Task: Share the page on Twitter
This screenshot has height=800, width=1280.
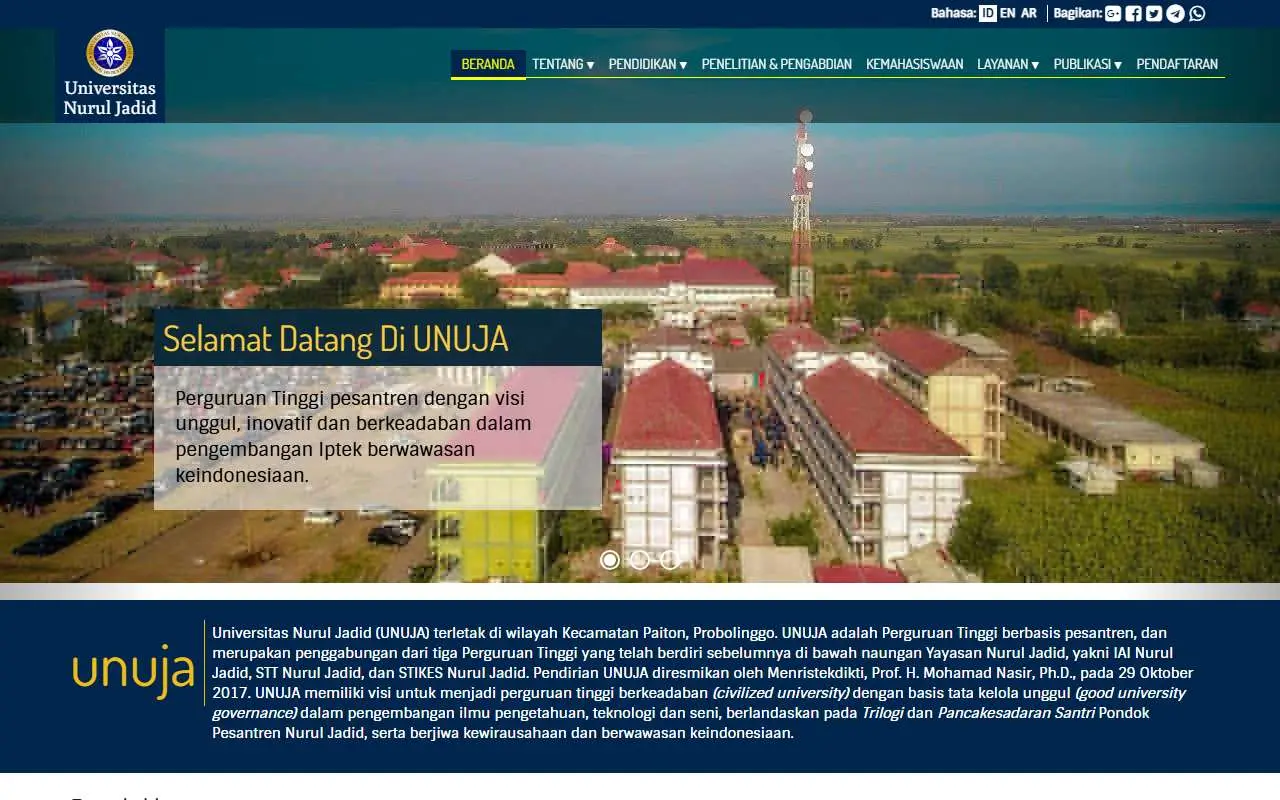Action: [1154, 13]
